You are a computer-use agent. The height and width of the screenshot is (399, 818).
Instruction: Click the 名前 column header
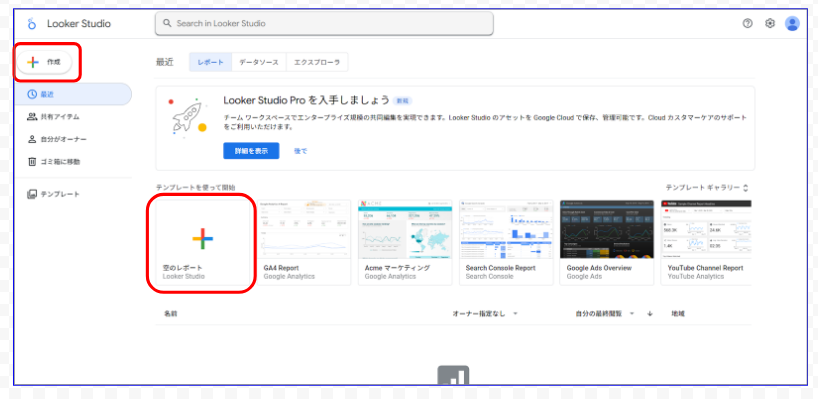point(171,313)
